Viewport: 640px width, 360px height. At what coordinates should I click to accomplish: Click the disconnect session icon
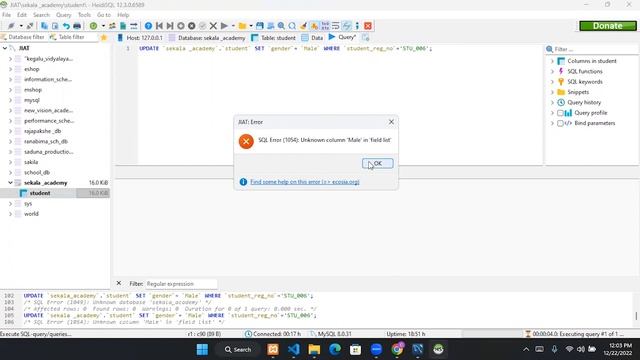[x=30, y=26]
